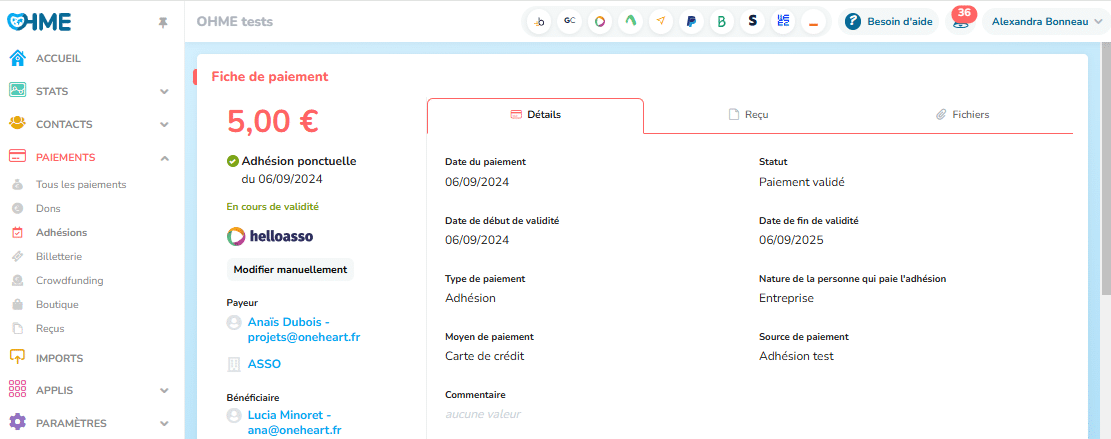
Task: Click the pin sidebar icon
Action: [163, 22]
